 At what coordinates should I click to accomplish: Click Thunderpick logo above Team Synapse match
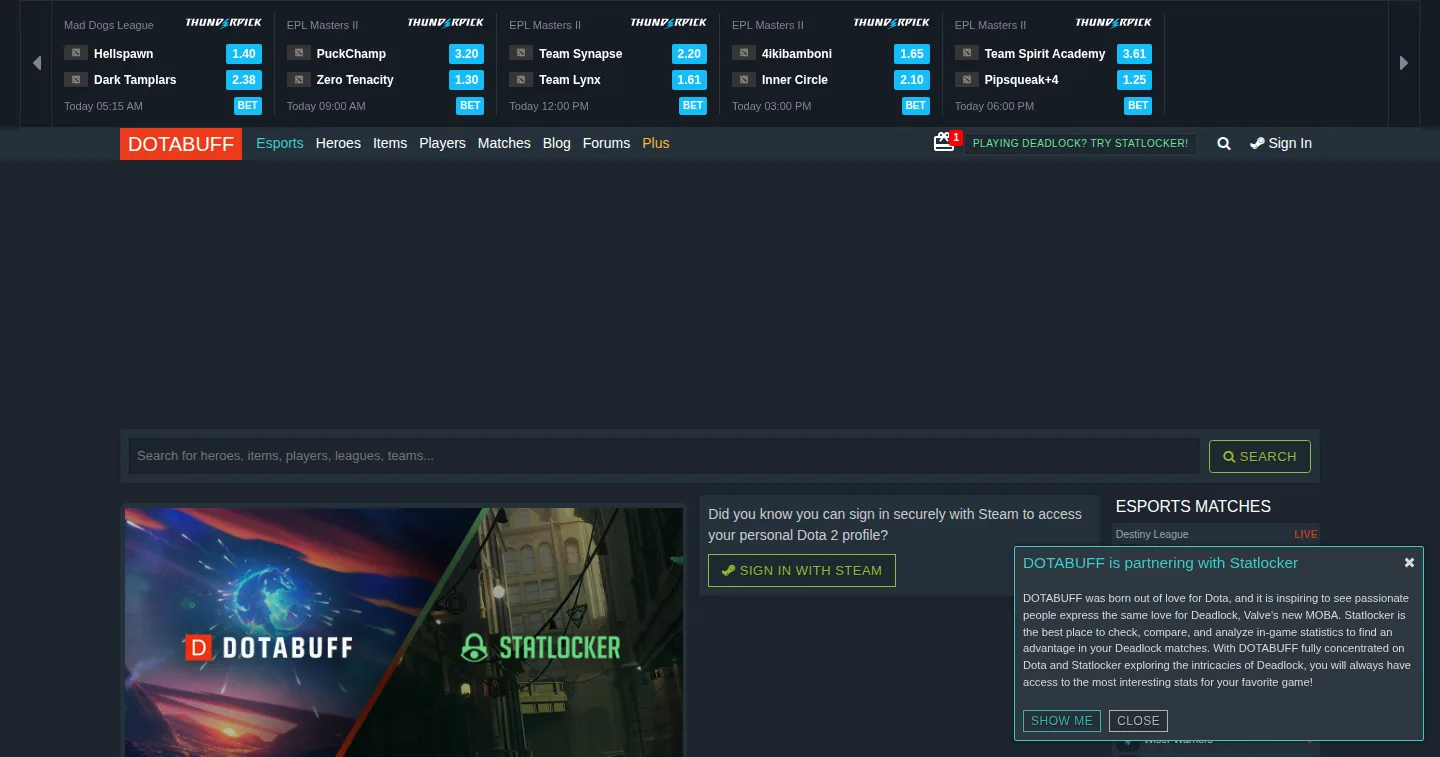tap(669, 22)
